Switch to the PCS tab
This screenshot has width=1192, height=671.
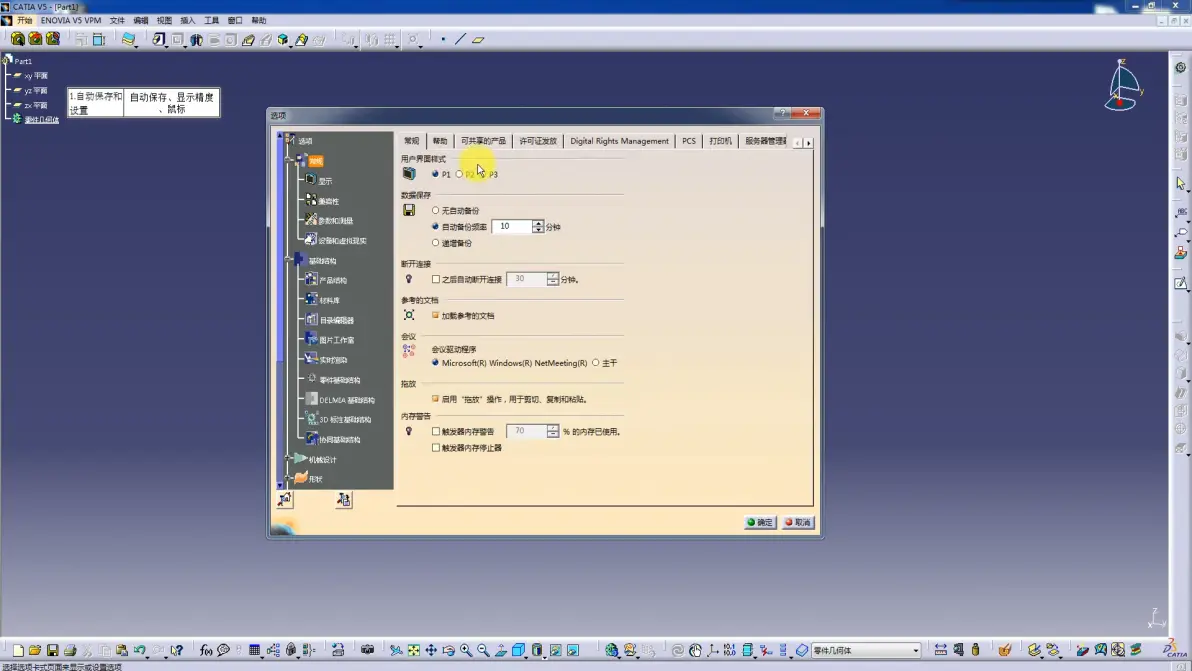pos(689,141)
